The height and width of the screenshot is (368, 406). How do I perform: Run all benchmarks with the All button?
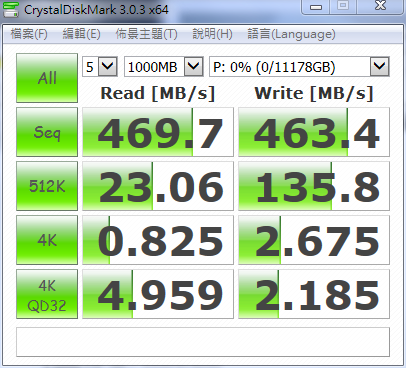click(x=47, y=78)
